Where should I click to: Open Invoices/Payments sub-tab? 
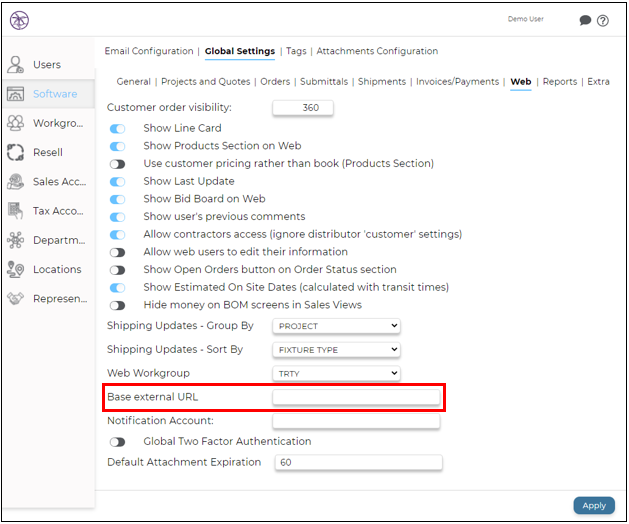point(457,81)
